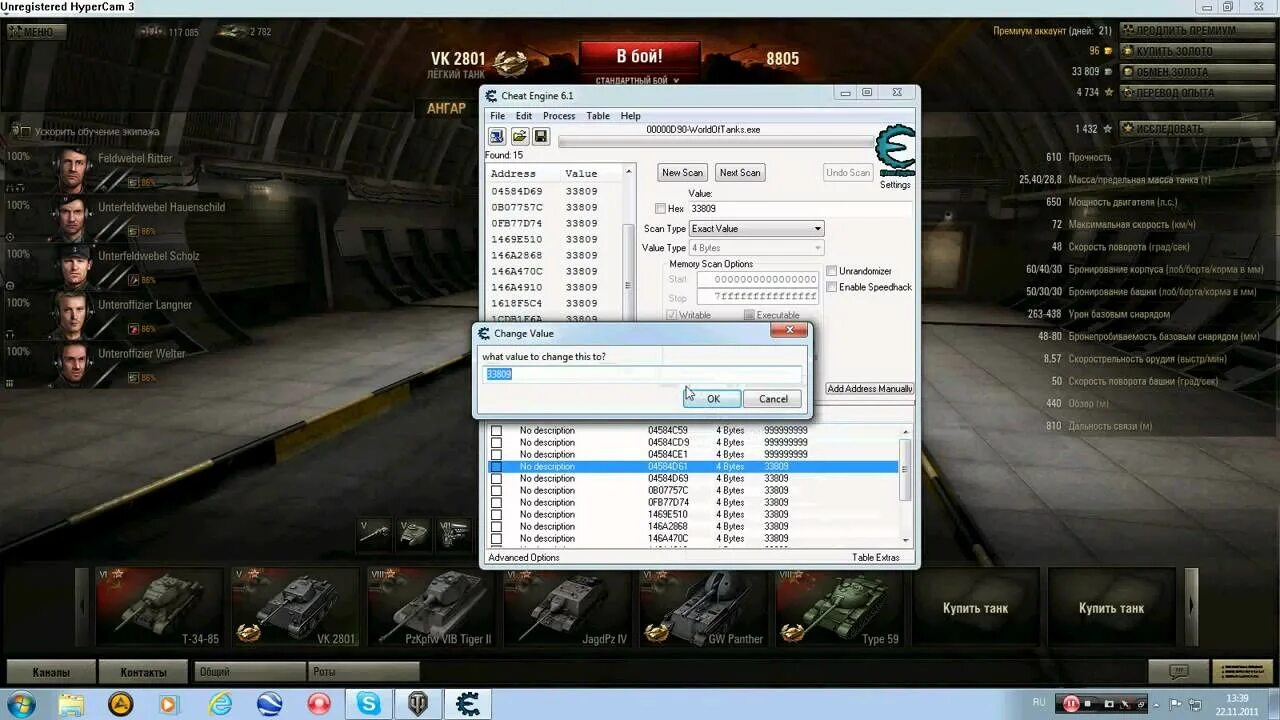Tick freeze checkbox for address 04584C59
The height and width of the screenshot is (720, 1280).
[496, 430]
